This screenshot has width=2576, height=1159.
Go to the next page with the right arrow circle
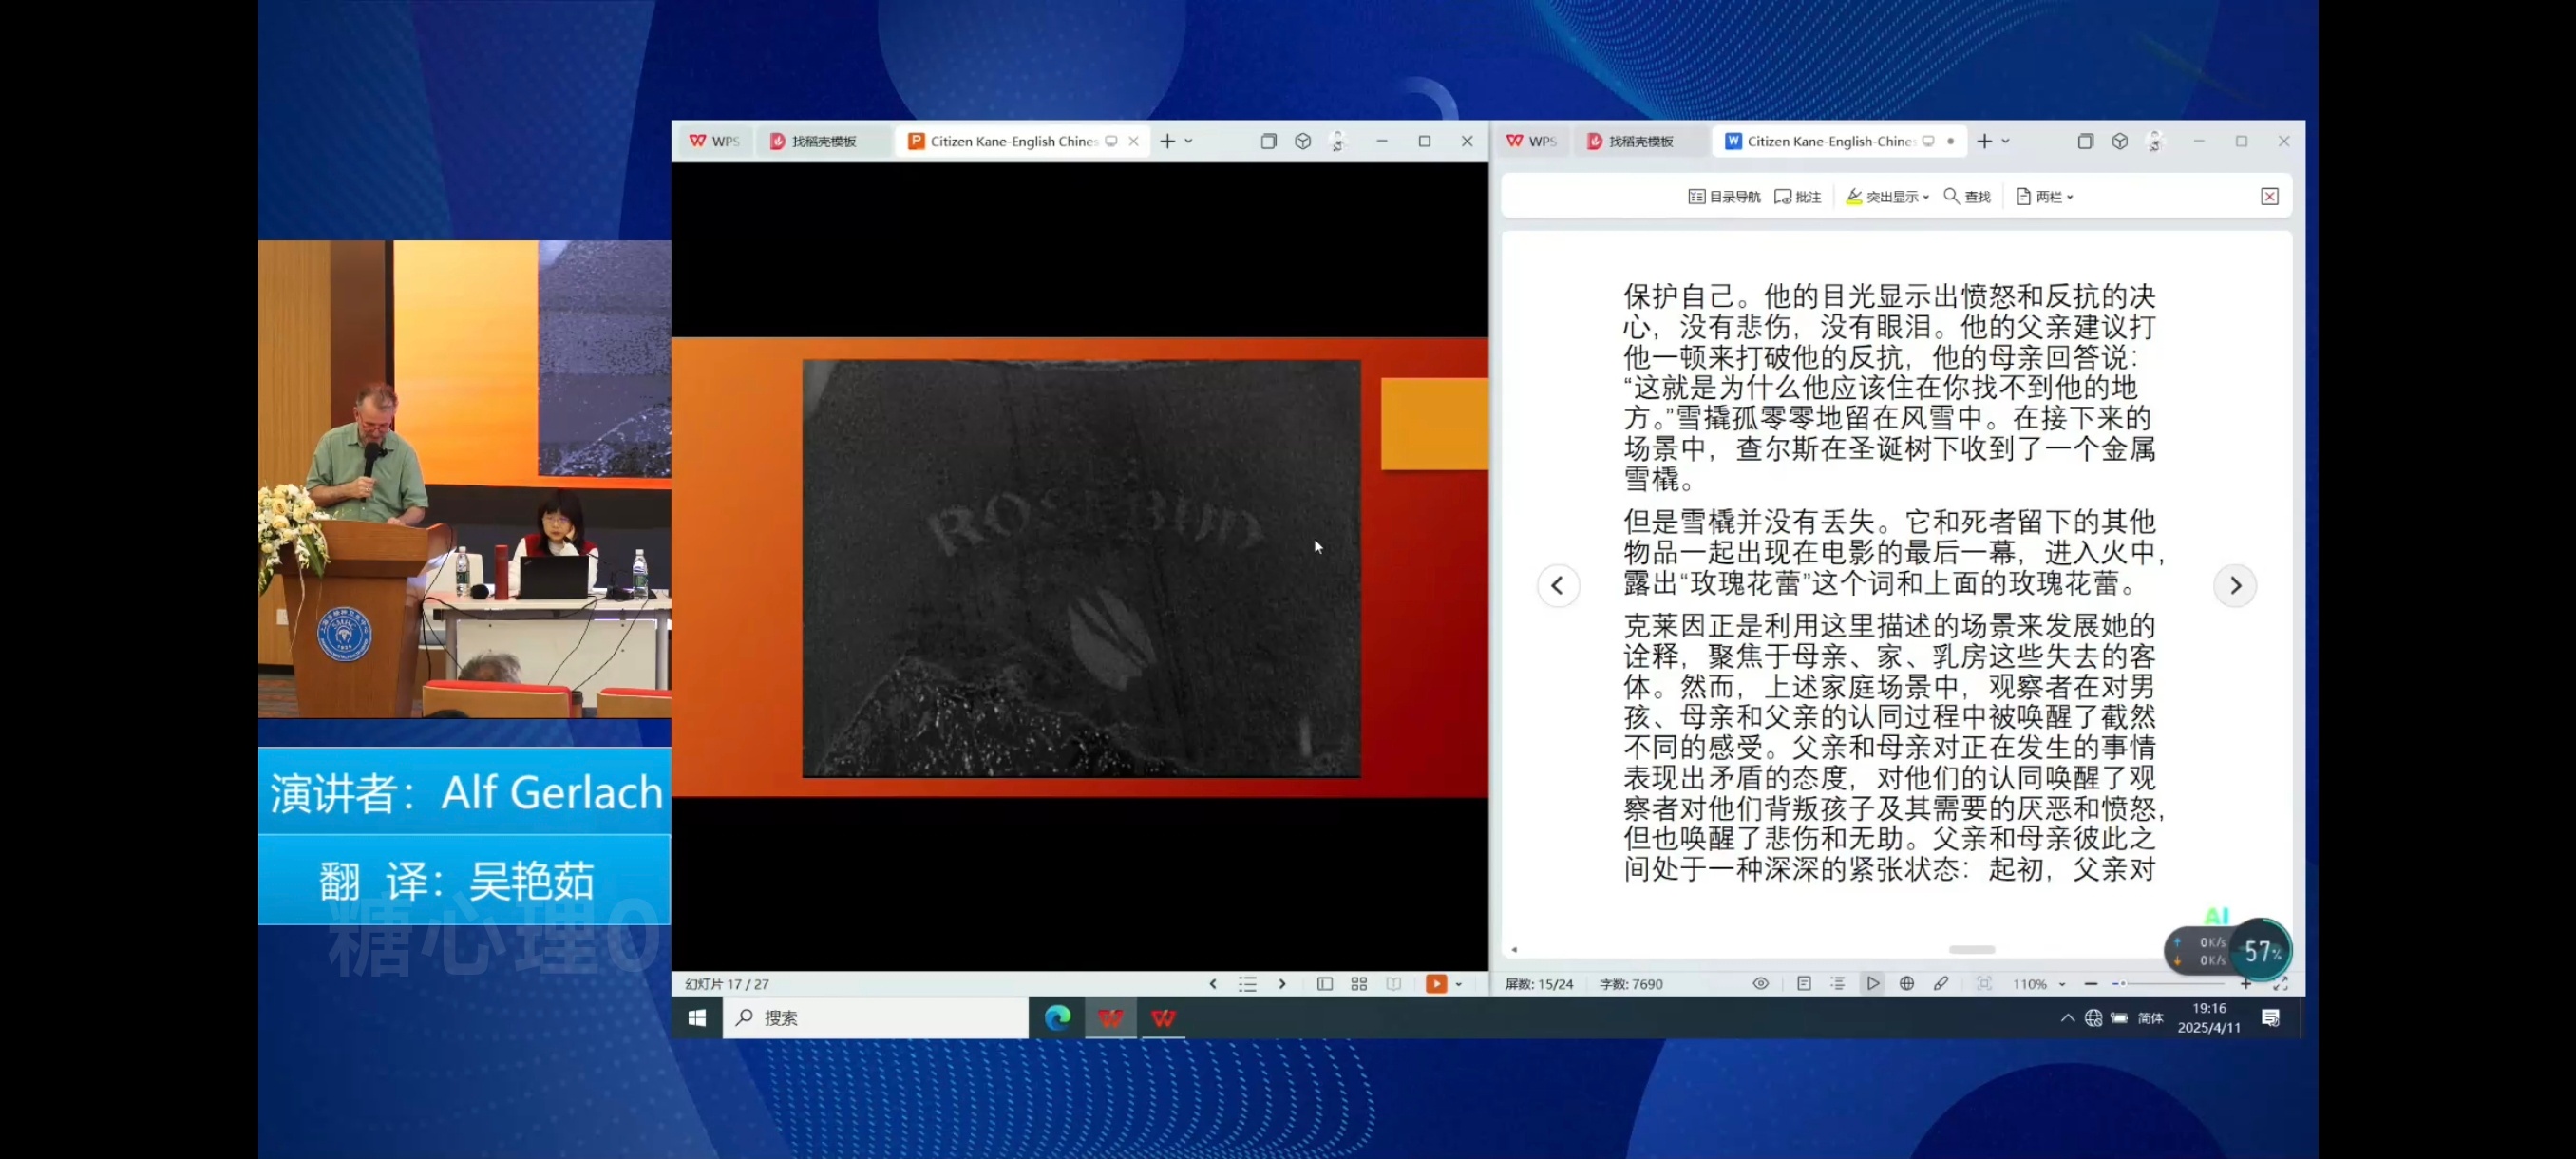pyautogui.click(x=2235, y=586)
